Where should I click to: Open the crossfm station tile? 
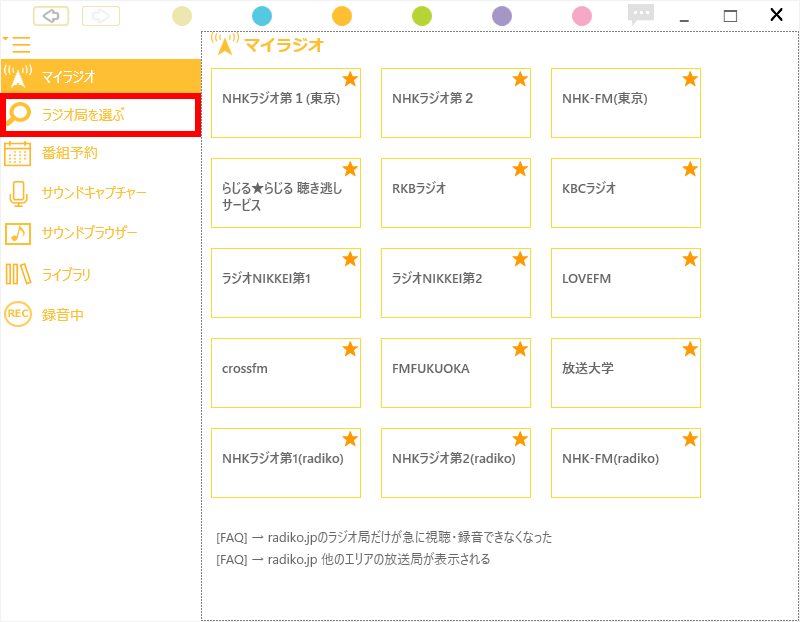pyautogui.click(x=286, y=373)
